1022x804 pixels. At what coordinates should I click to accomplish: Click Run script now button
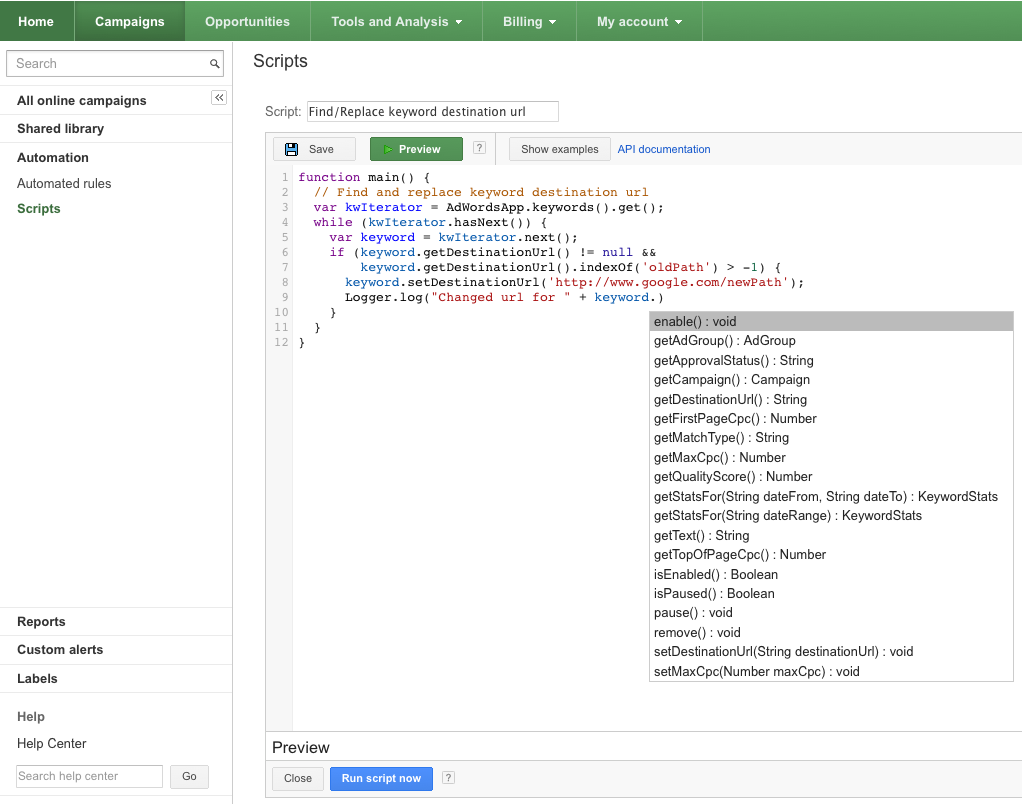click(x=381, y=779)
